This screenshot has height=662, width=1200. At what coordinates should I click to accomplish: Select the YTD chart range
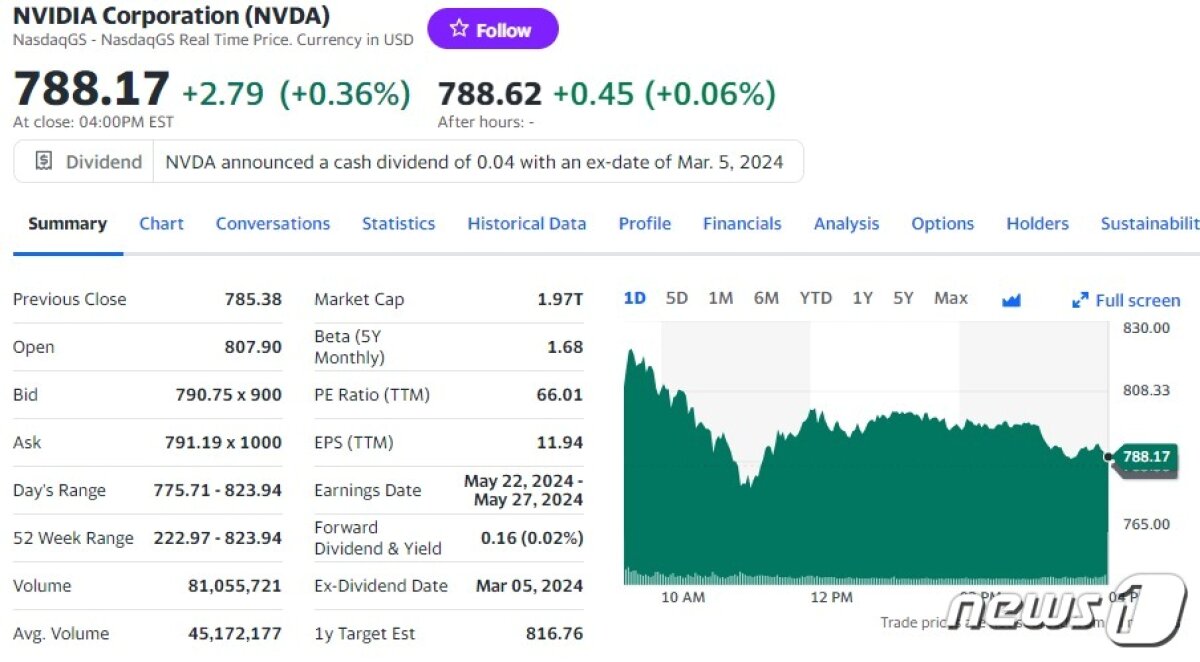(x=815, y=298)
